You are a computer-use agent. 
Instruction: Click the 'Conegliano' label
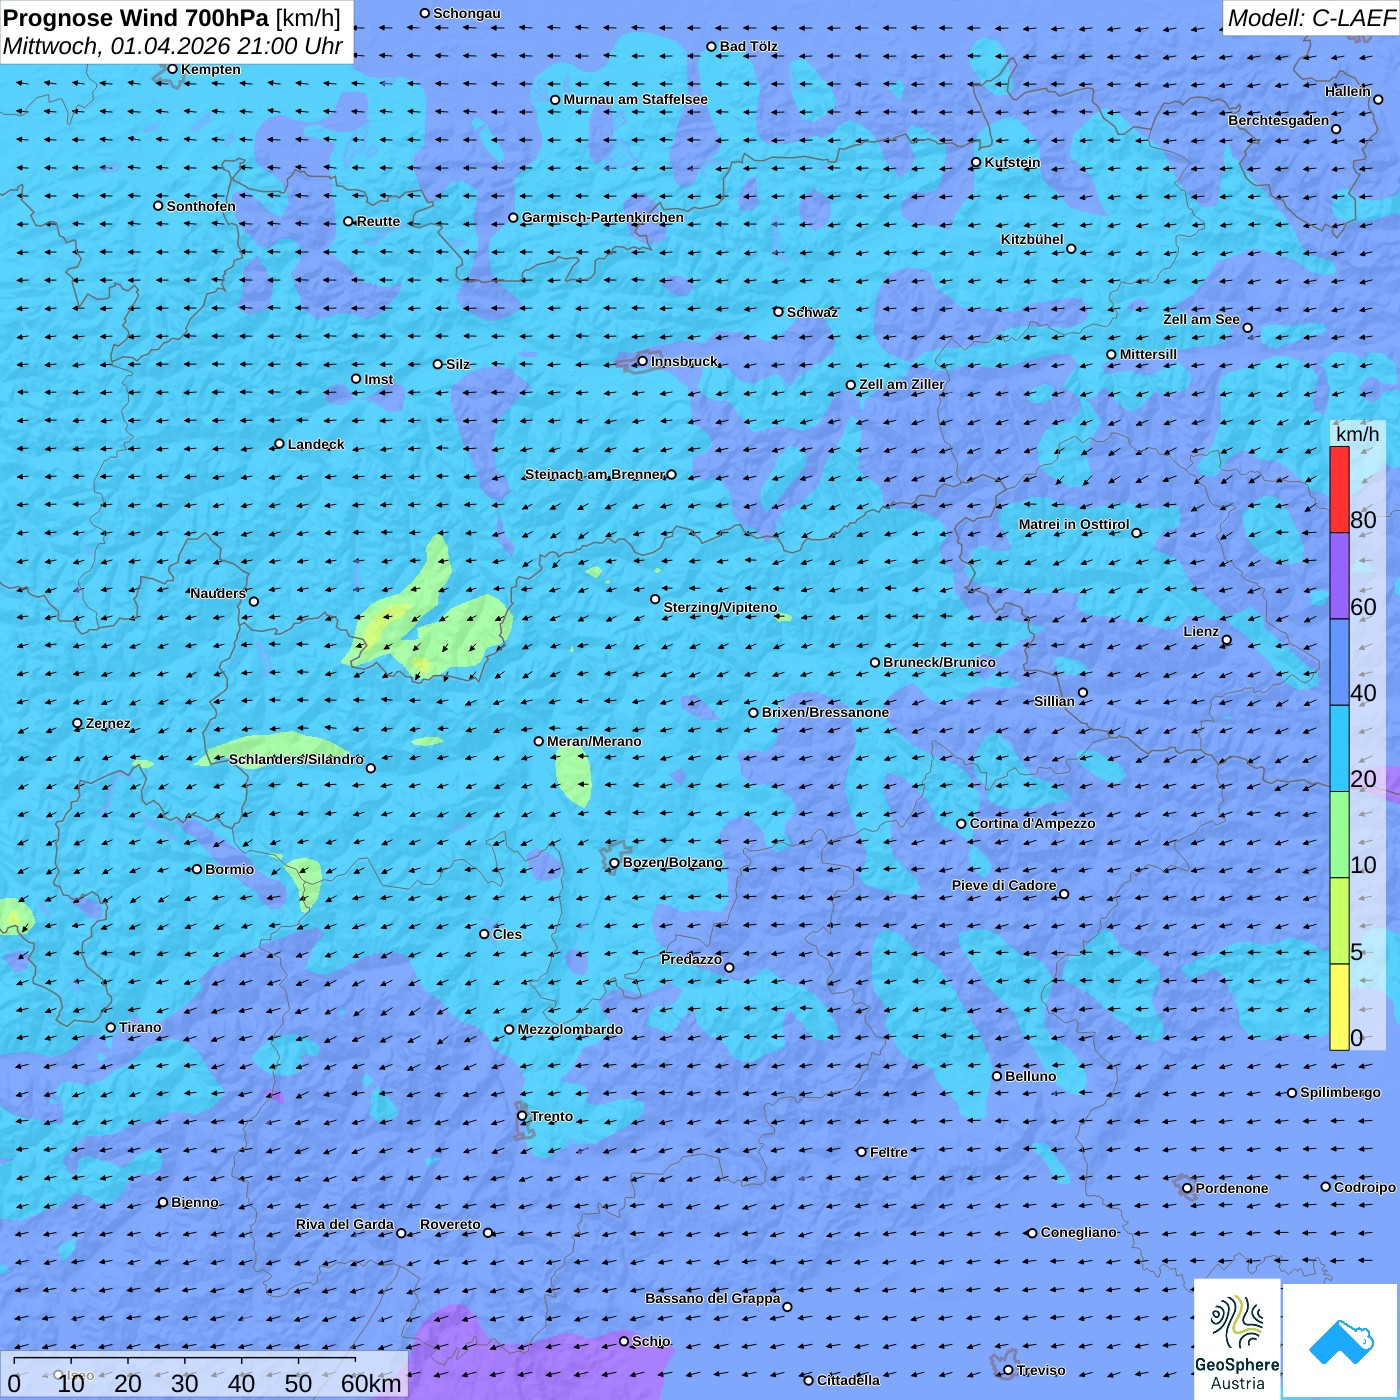1078,1232
